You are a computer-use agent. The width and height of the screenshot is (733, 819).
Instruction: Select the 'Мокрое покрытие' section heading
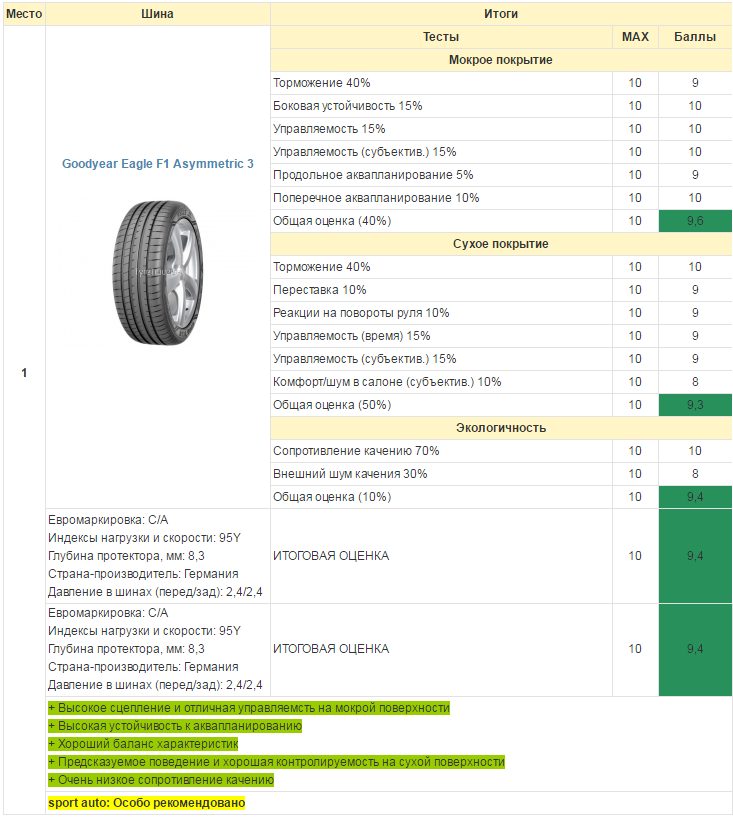click(x=500, y=60)
